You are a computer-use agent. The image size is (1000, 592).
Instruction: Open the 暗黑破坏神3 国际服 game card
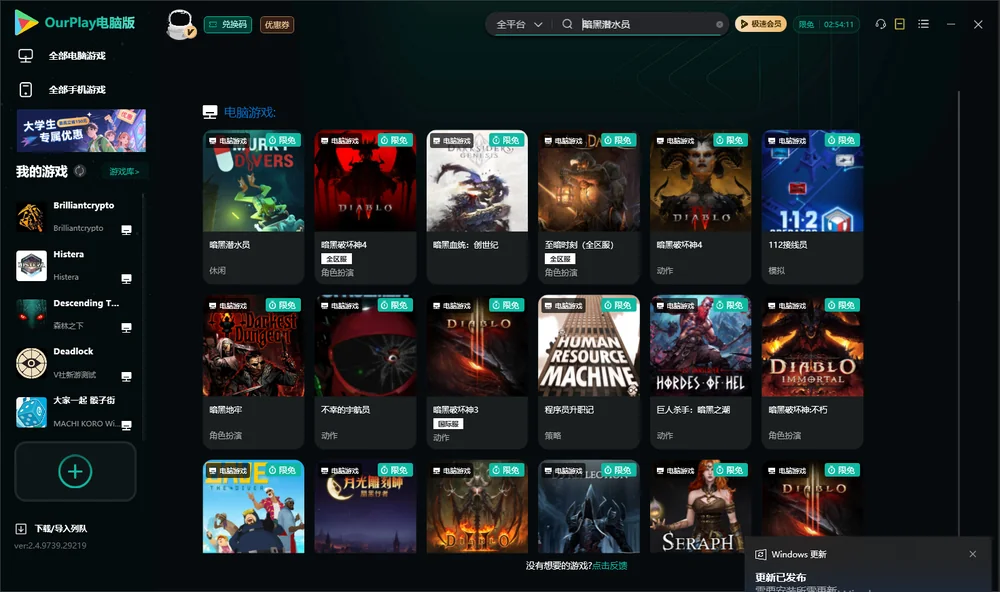pos(477,372)
